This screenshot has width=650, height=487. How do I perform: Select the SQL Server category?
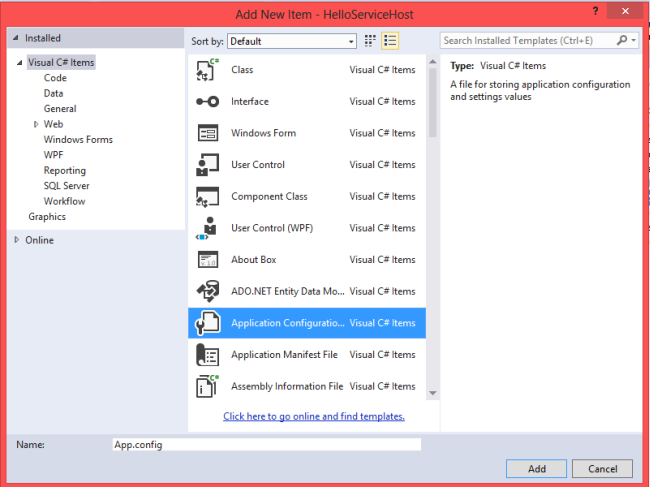66,186
